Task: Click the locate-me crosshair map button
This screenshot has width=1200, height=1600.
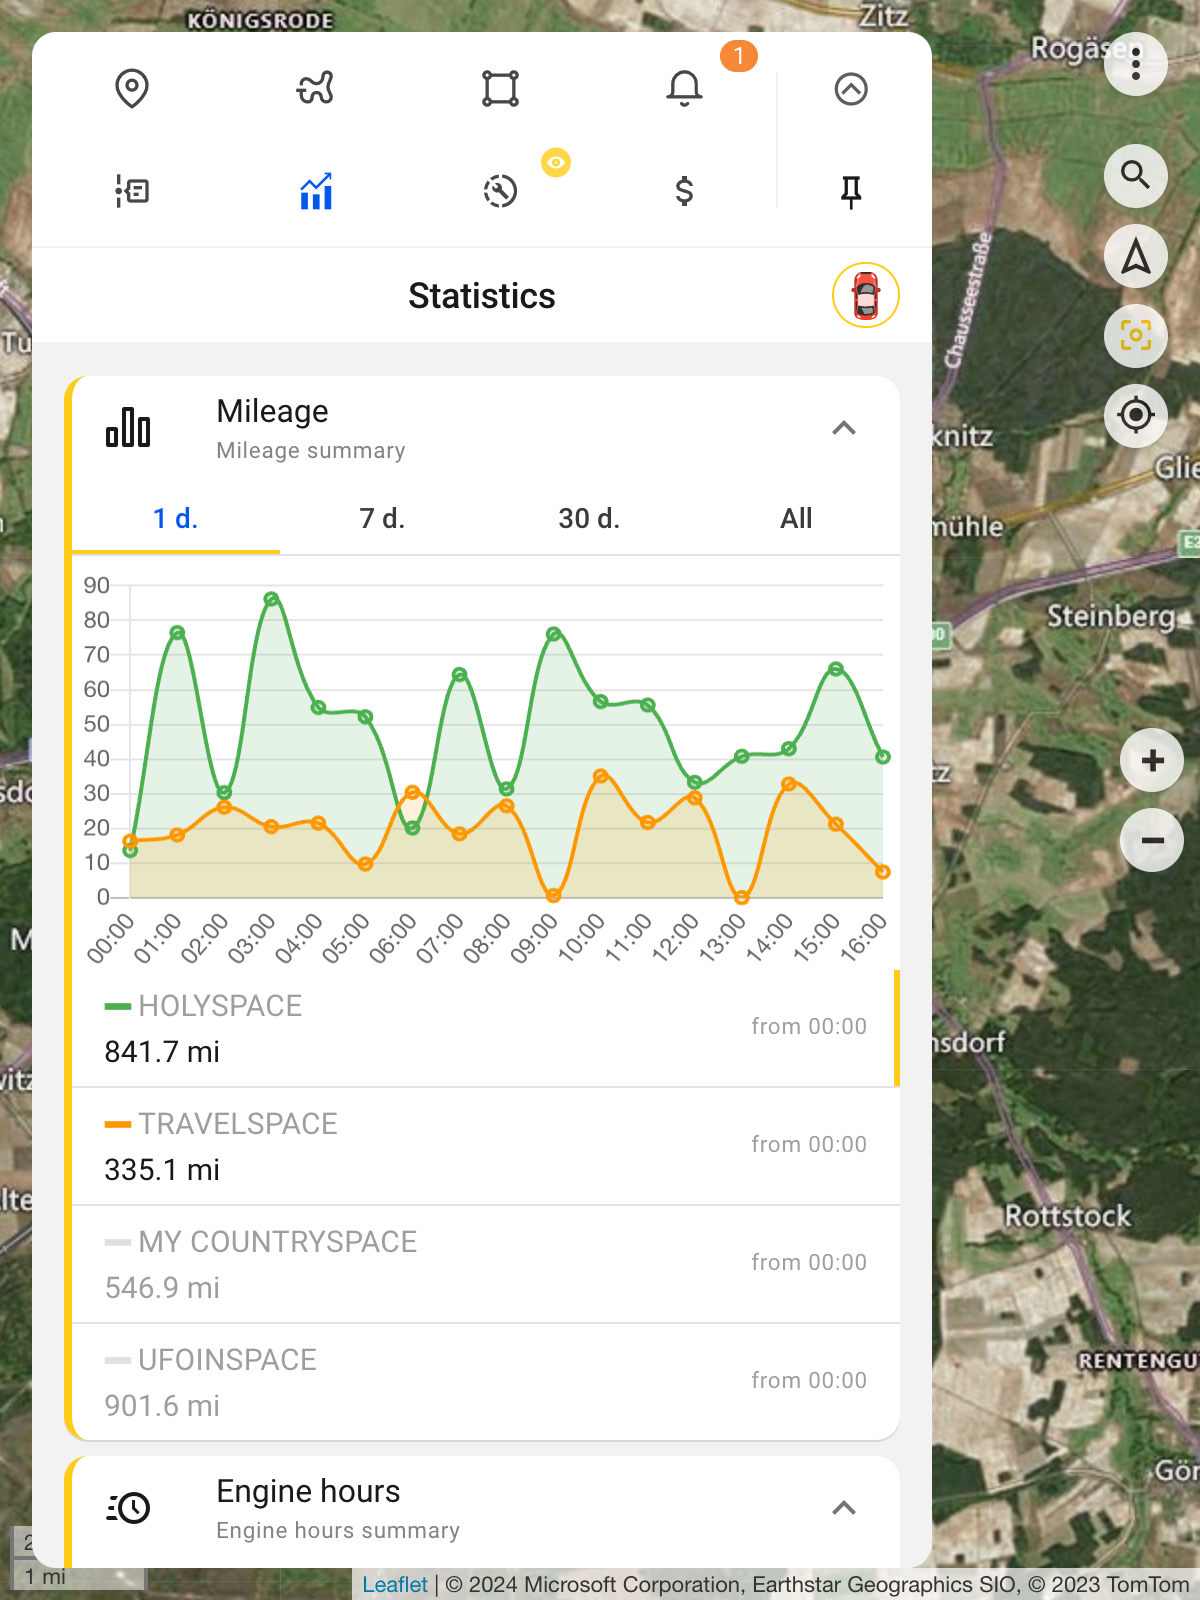Action: pos(1136,415)
